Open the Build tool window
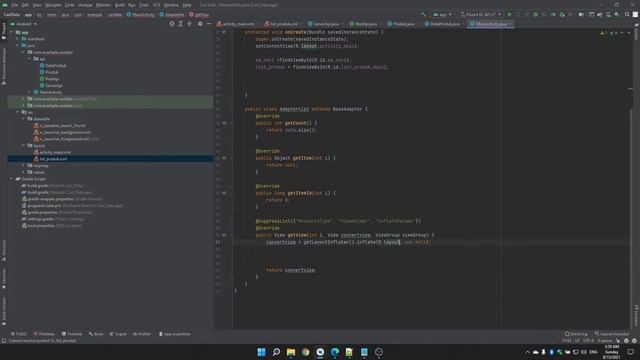This screenshot has height=360, width=640. coord(96,334)
